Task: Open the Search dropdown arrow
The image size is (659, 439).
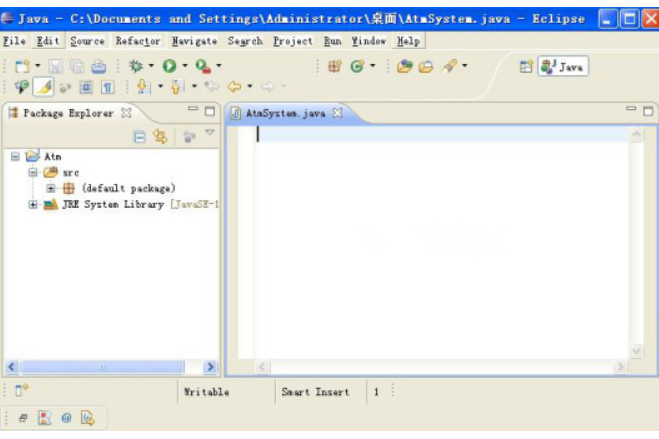Action: click(464, 66)
